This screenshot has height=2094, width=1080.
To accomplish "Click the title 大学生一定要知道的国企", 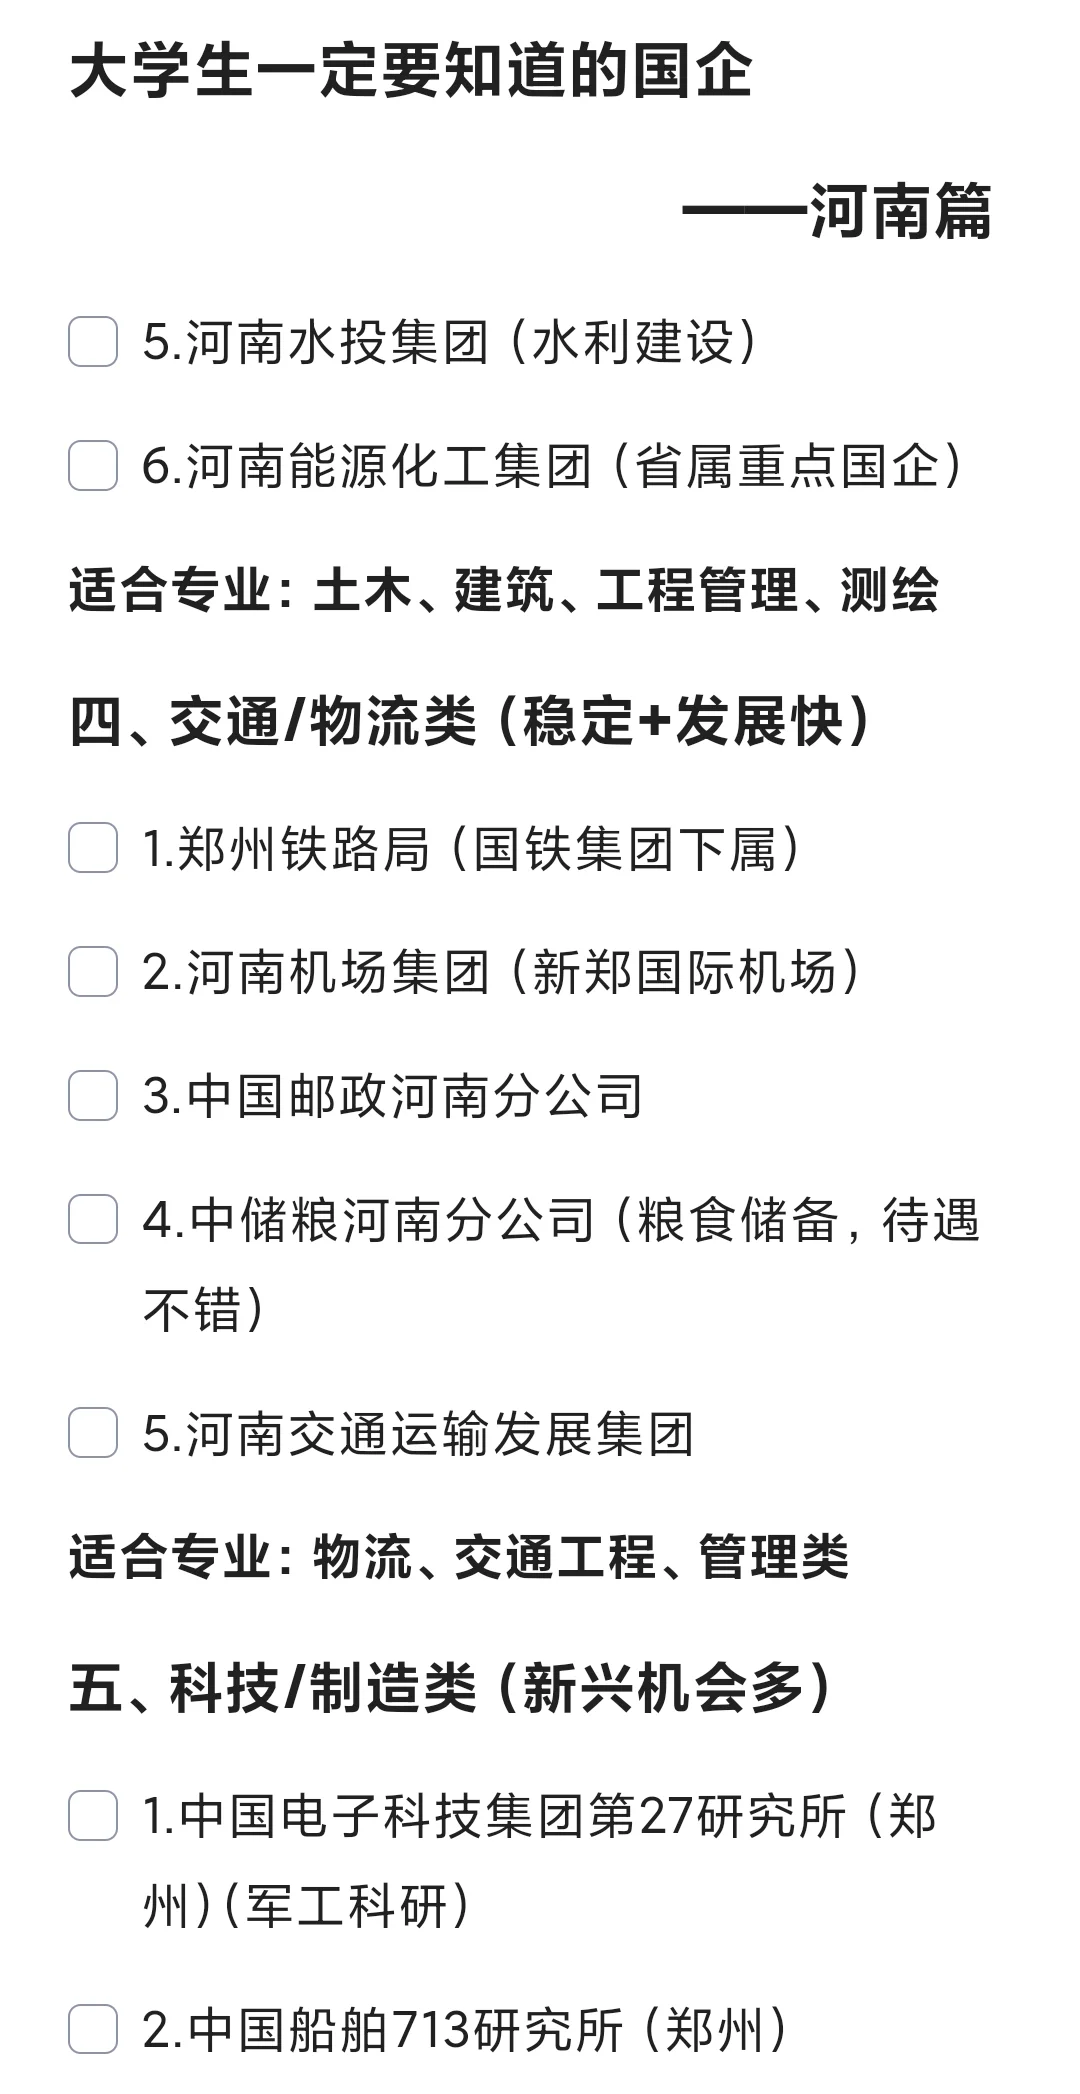I will coord(410,72).
